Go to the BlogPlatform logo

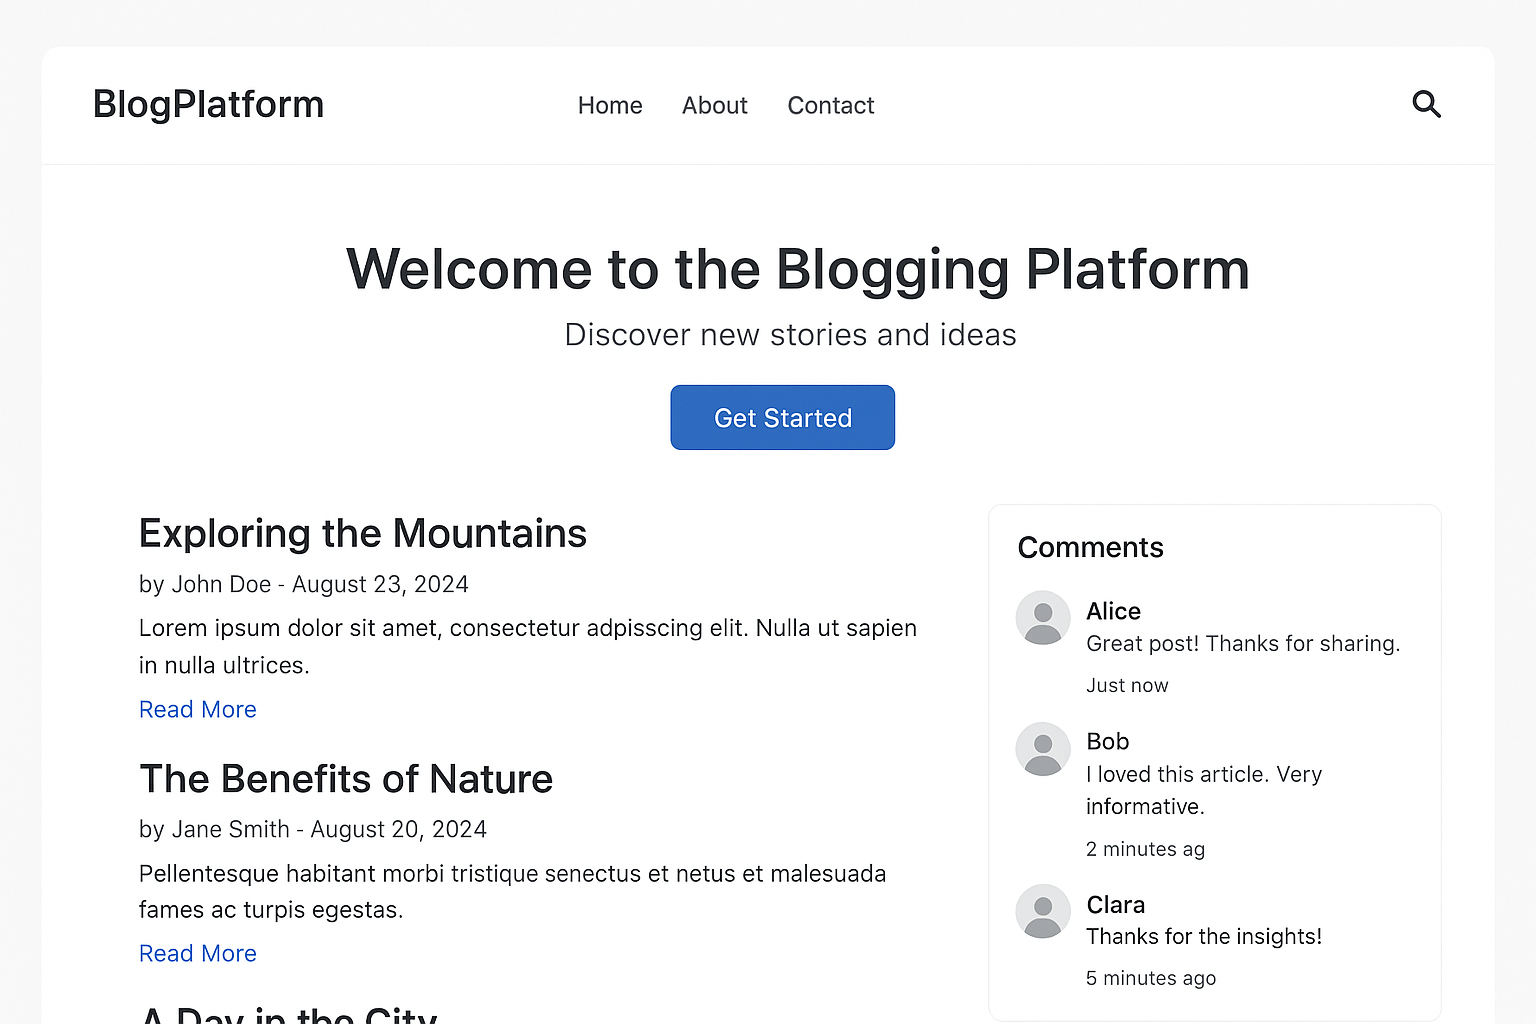pyautogui.click(x=208, y=105)
